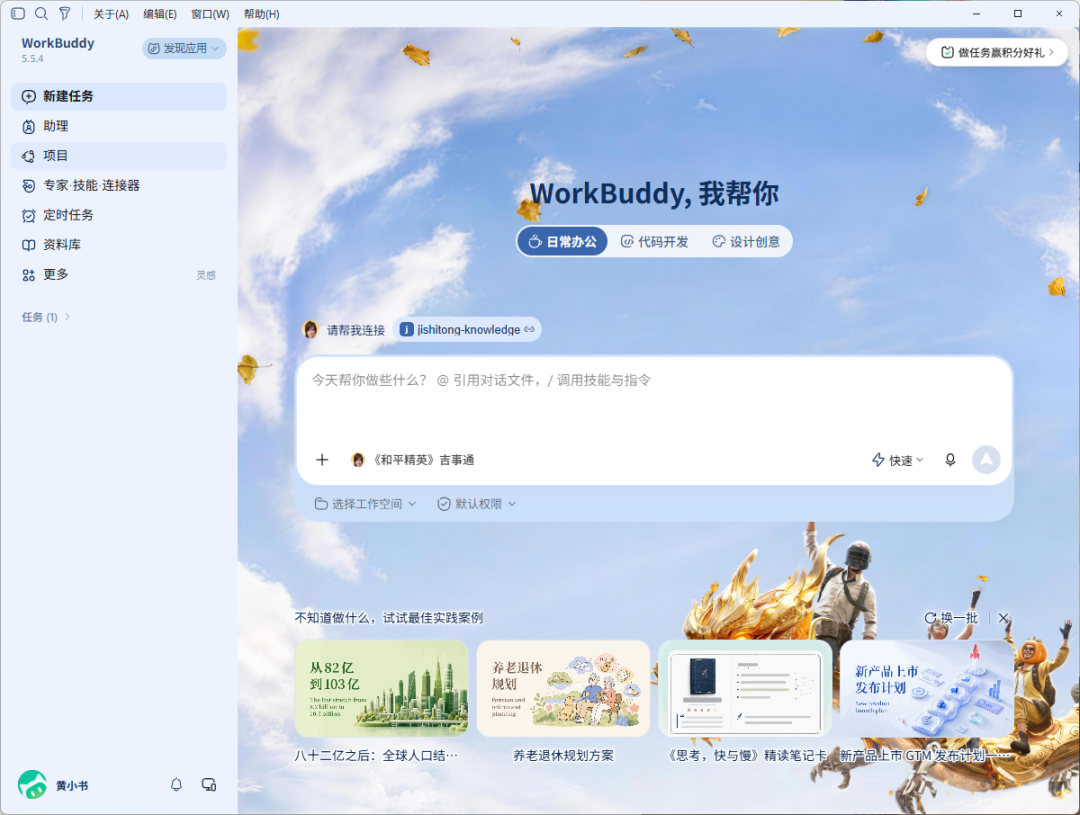
Task: Open the 养老退休规划 case thumbnail
Action: [x=563, y=688]
